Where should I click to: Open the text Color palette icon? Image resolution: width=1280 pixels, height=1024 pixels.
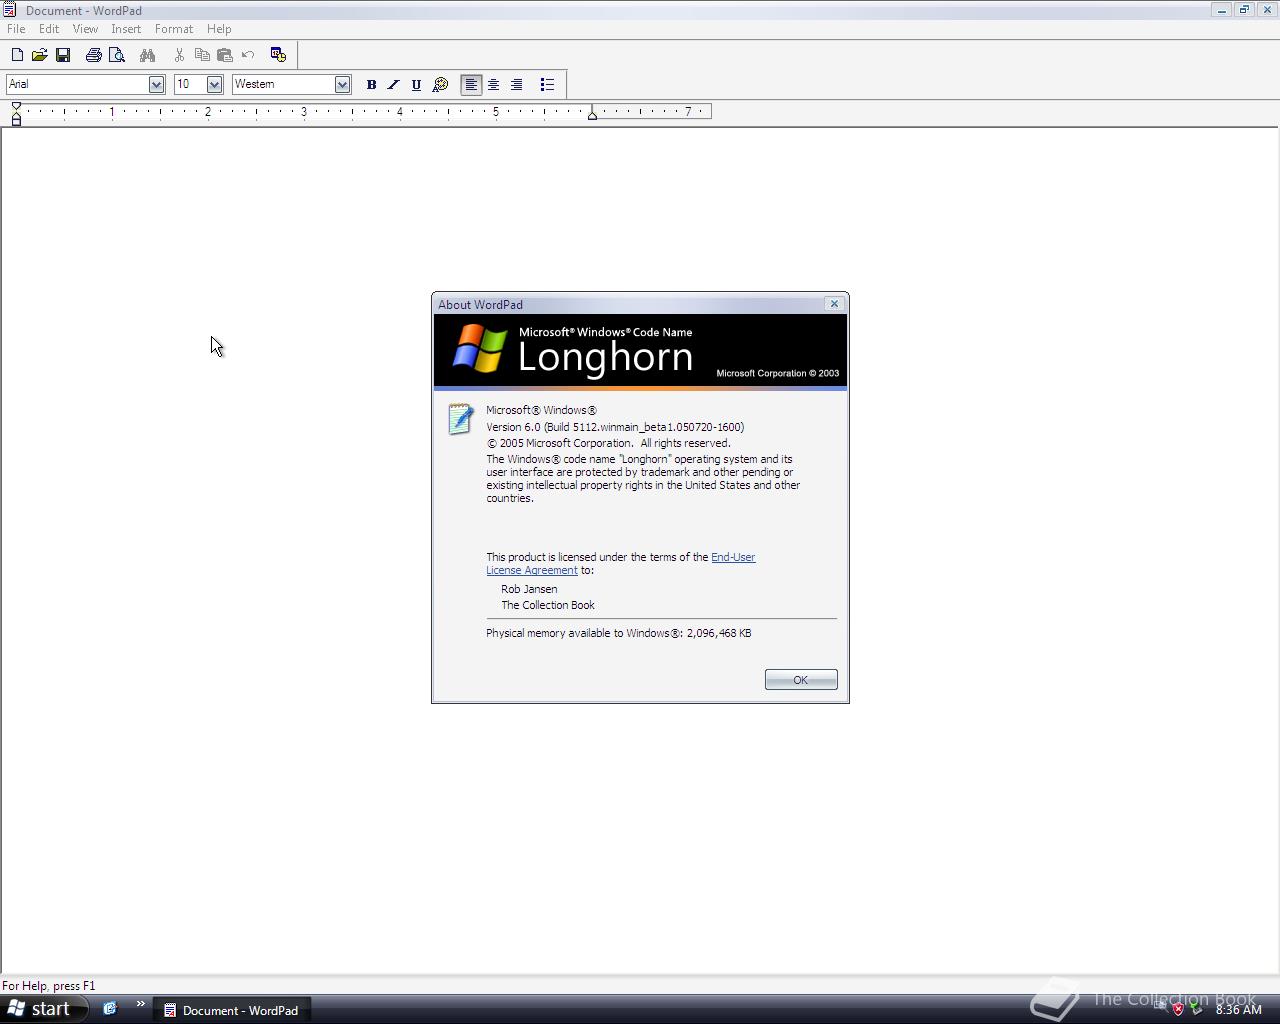tap(440, 85)
